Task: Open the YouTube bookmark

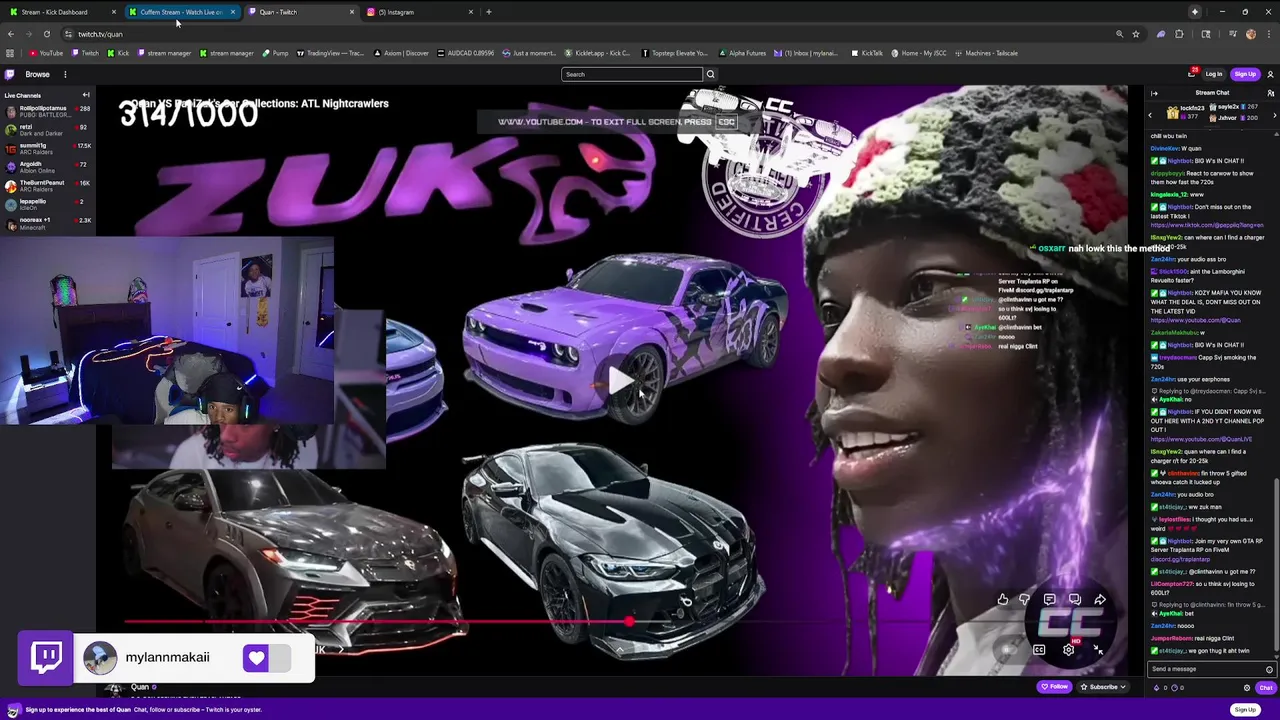Action: pos(46,53)
